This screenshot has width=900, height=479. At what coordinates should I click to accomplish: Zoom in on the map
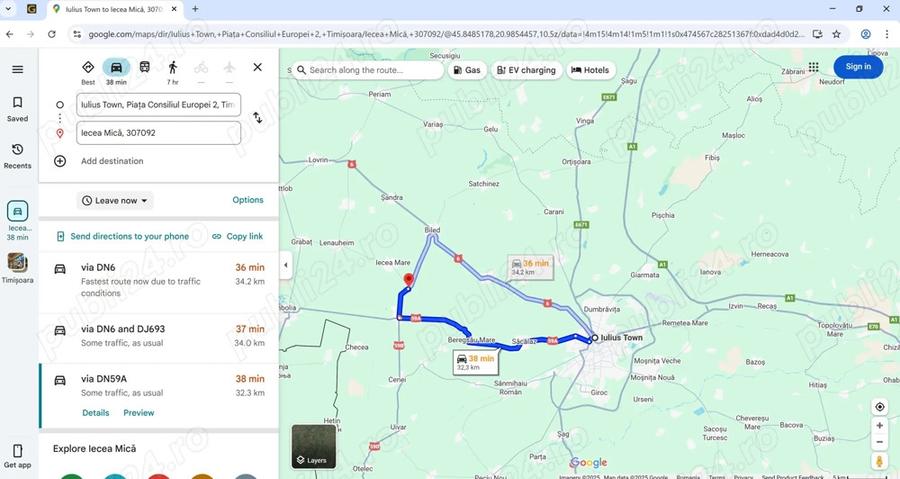tap(880, 425)
